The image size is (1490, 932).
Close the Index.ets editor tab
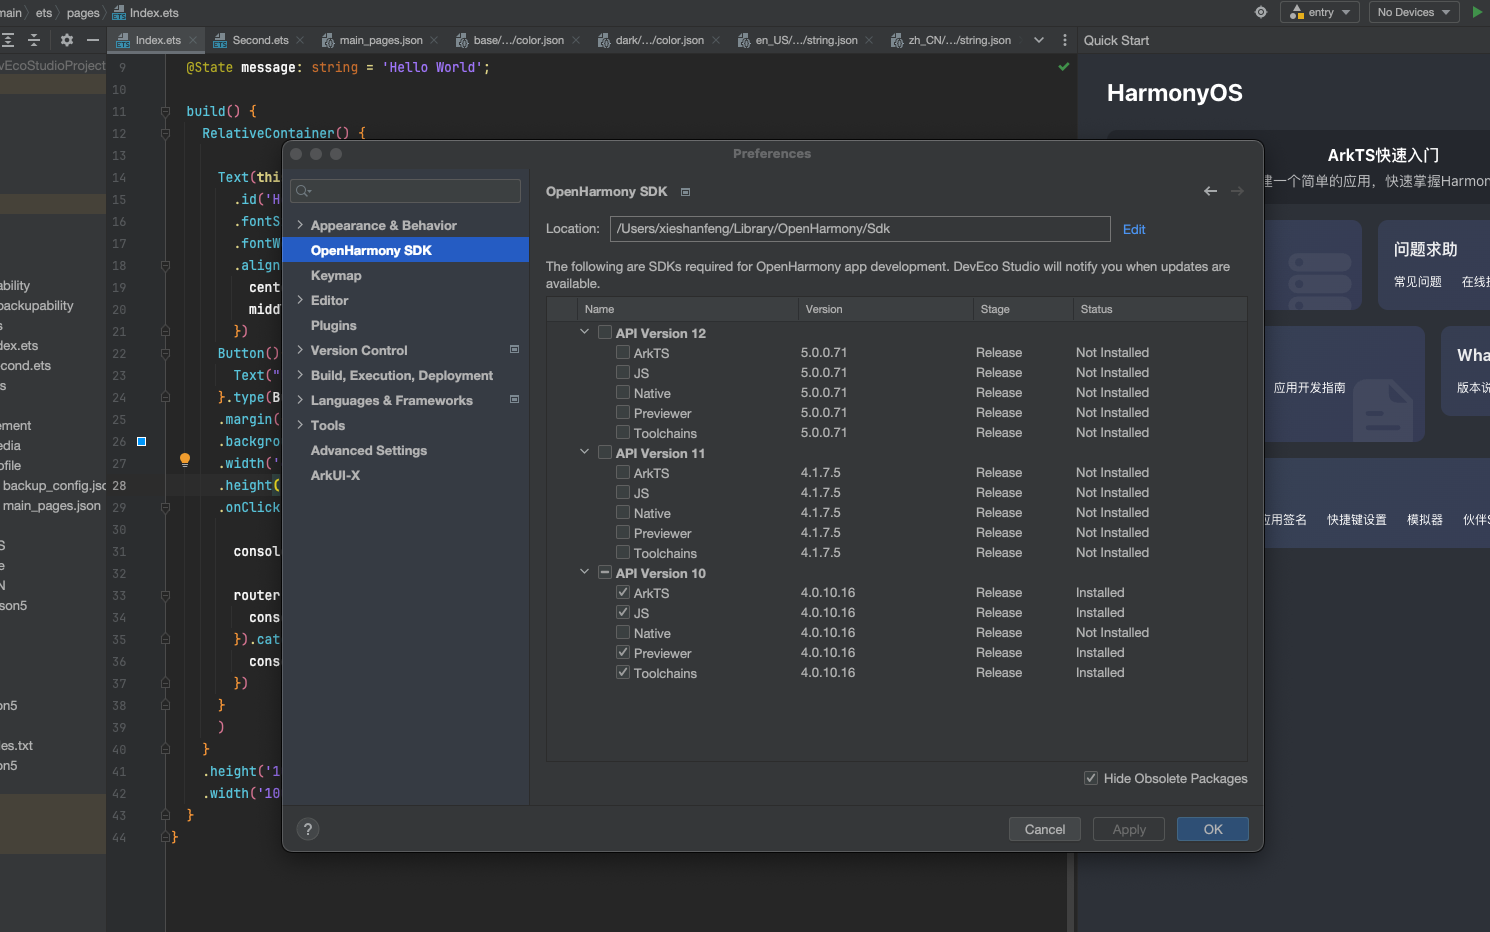tap(193, 40)
